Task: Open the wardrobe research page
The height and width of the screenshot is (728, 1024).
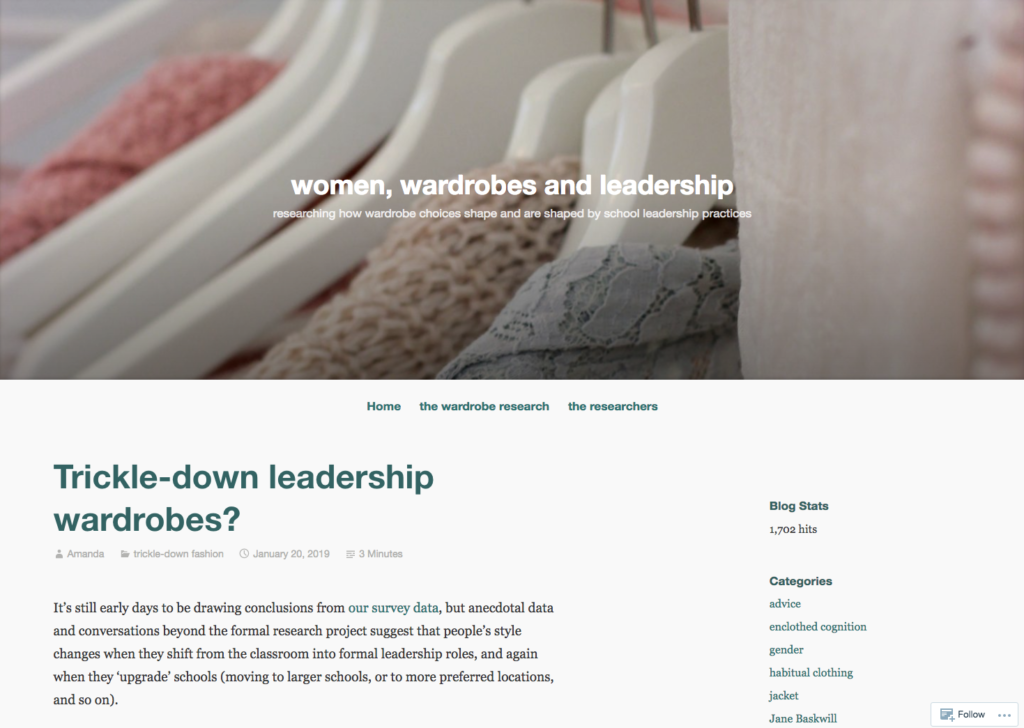Action: (x=484, y=406)
